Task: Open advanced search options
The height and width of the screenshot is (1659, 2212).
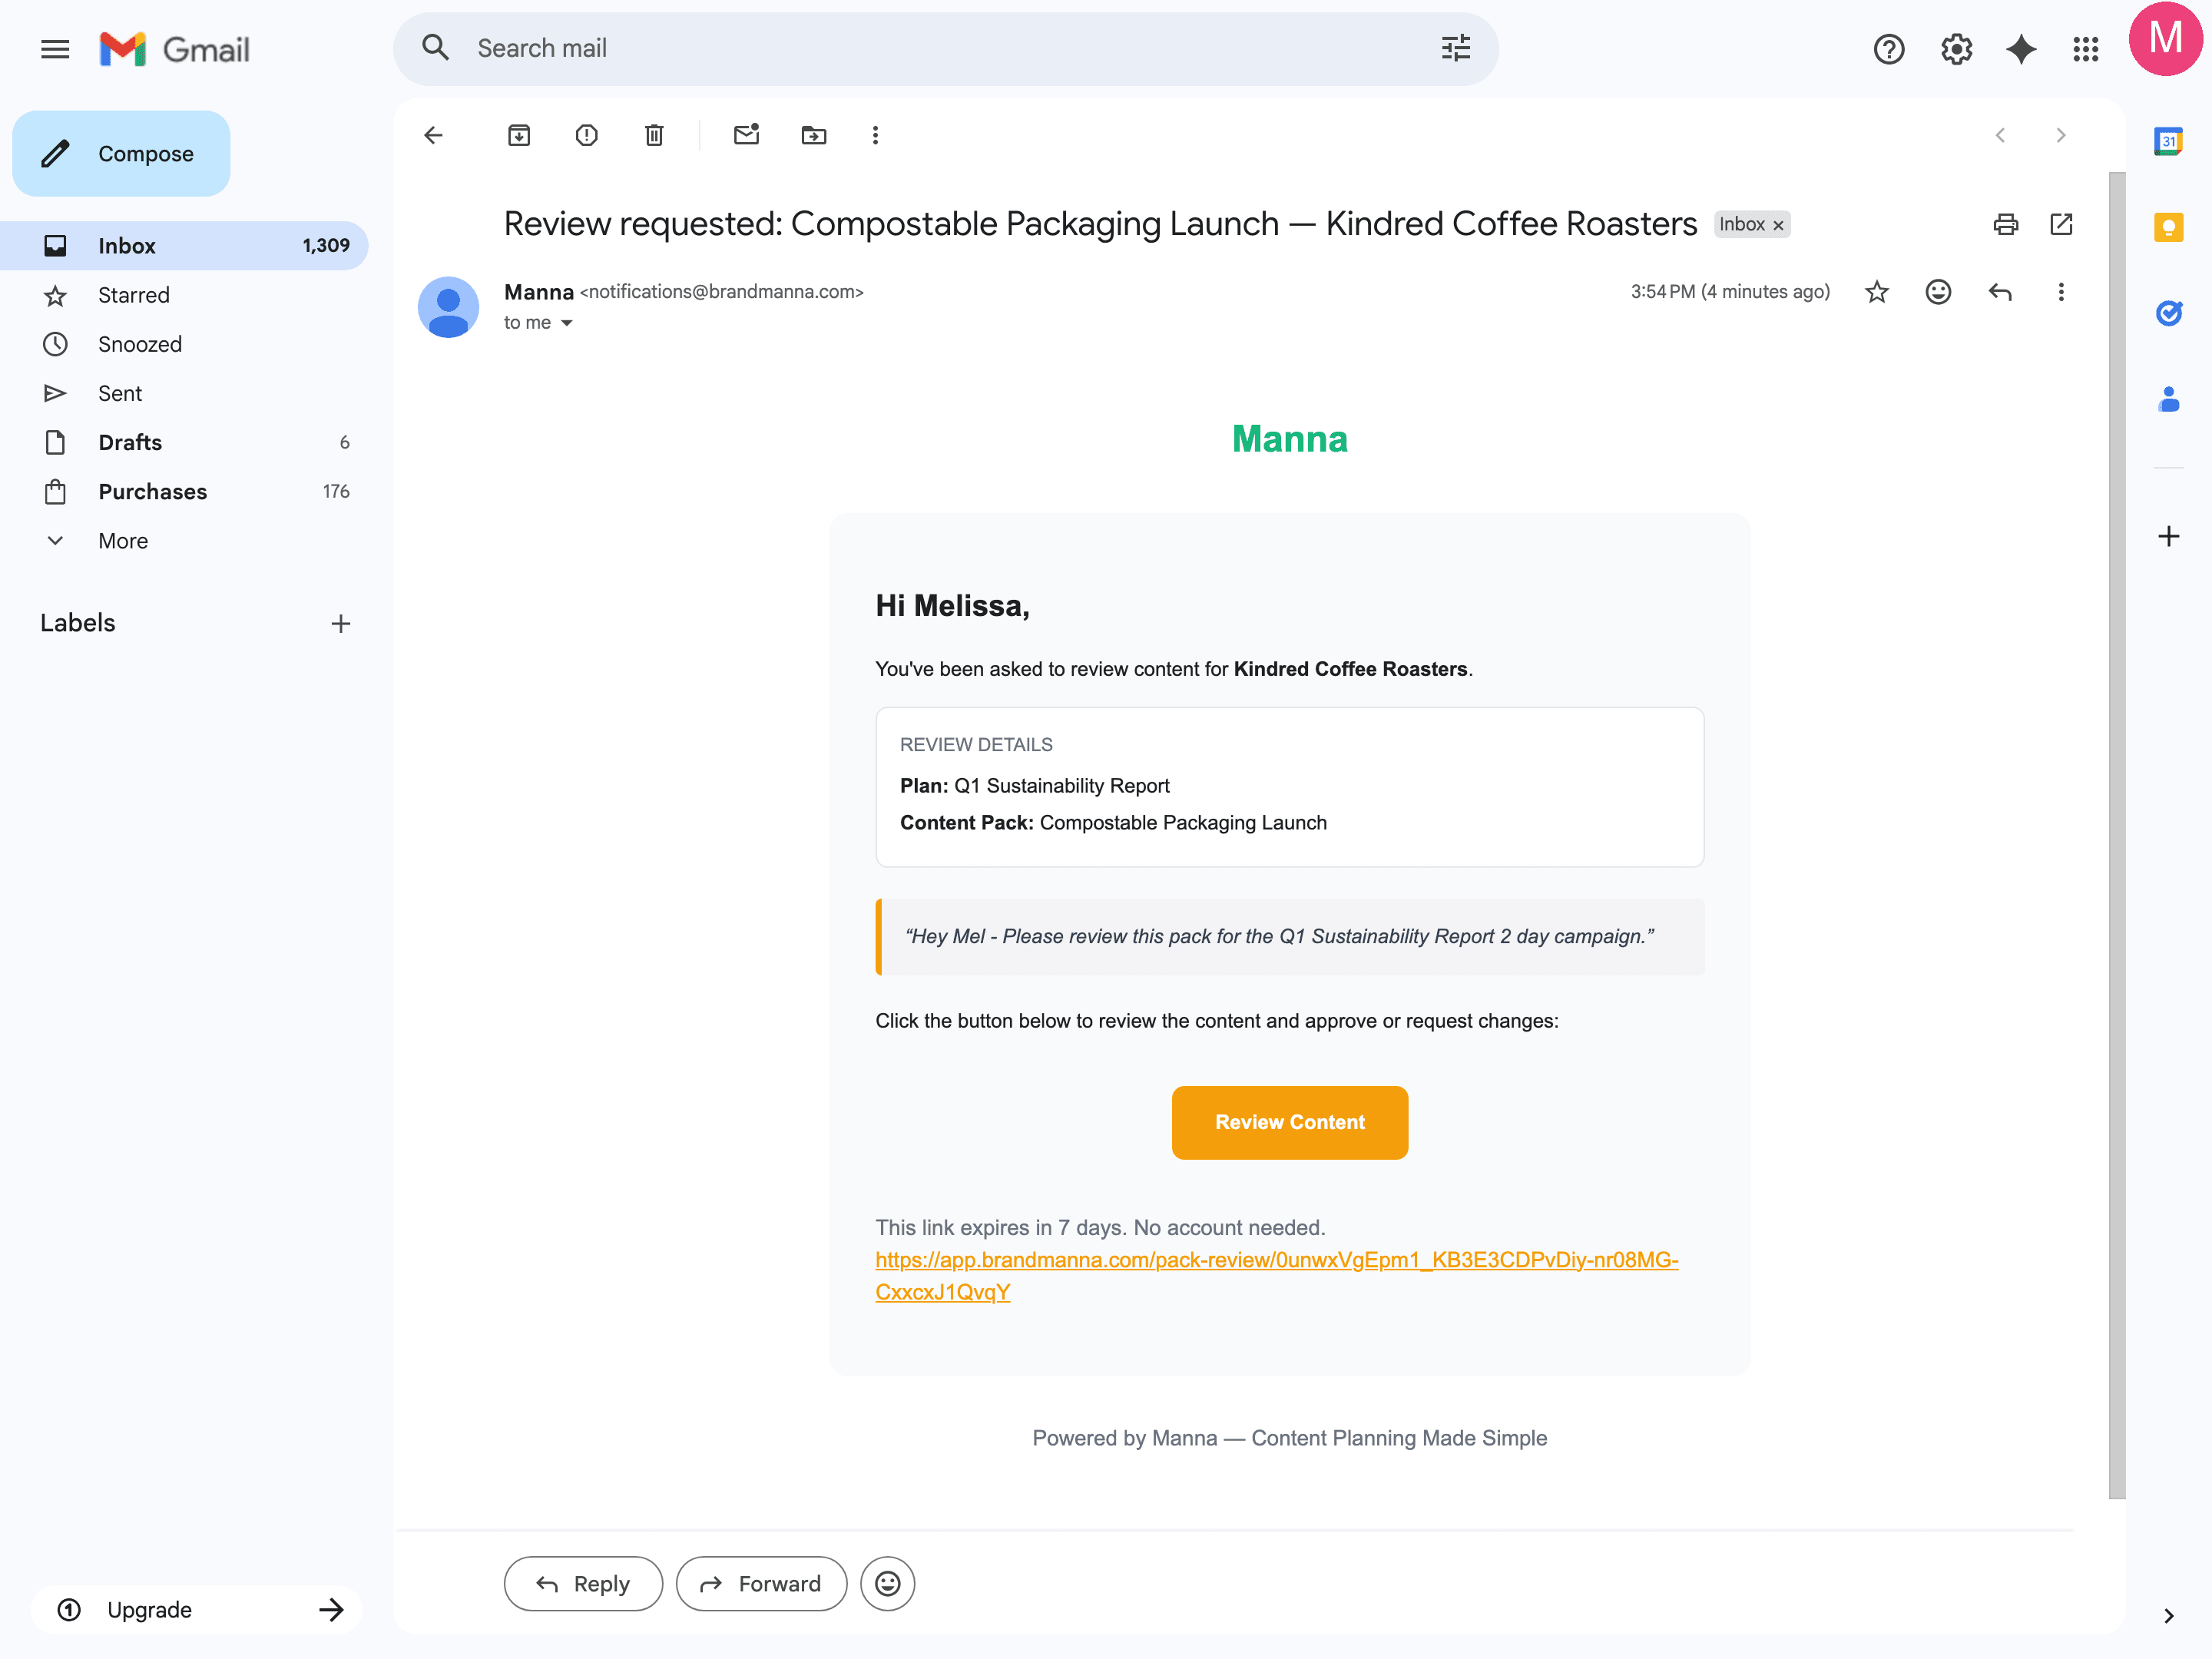Action: [x=1456, y=47]
